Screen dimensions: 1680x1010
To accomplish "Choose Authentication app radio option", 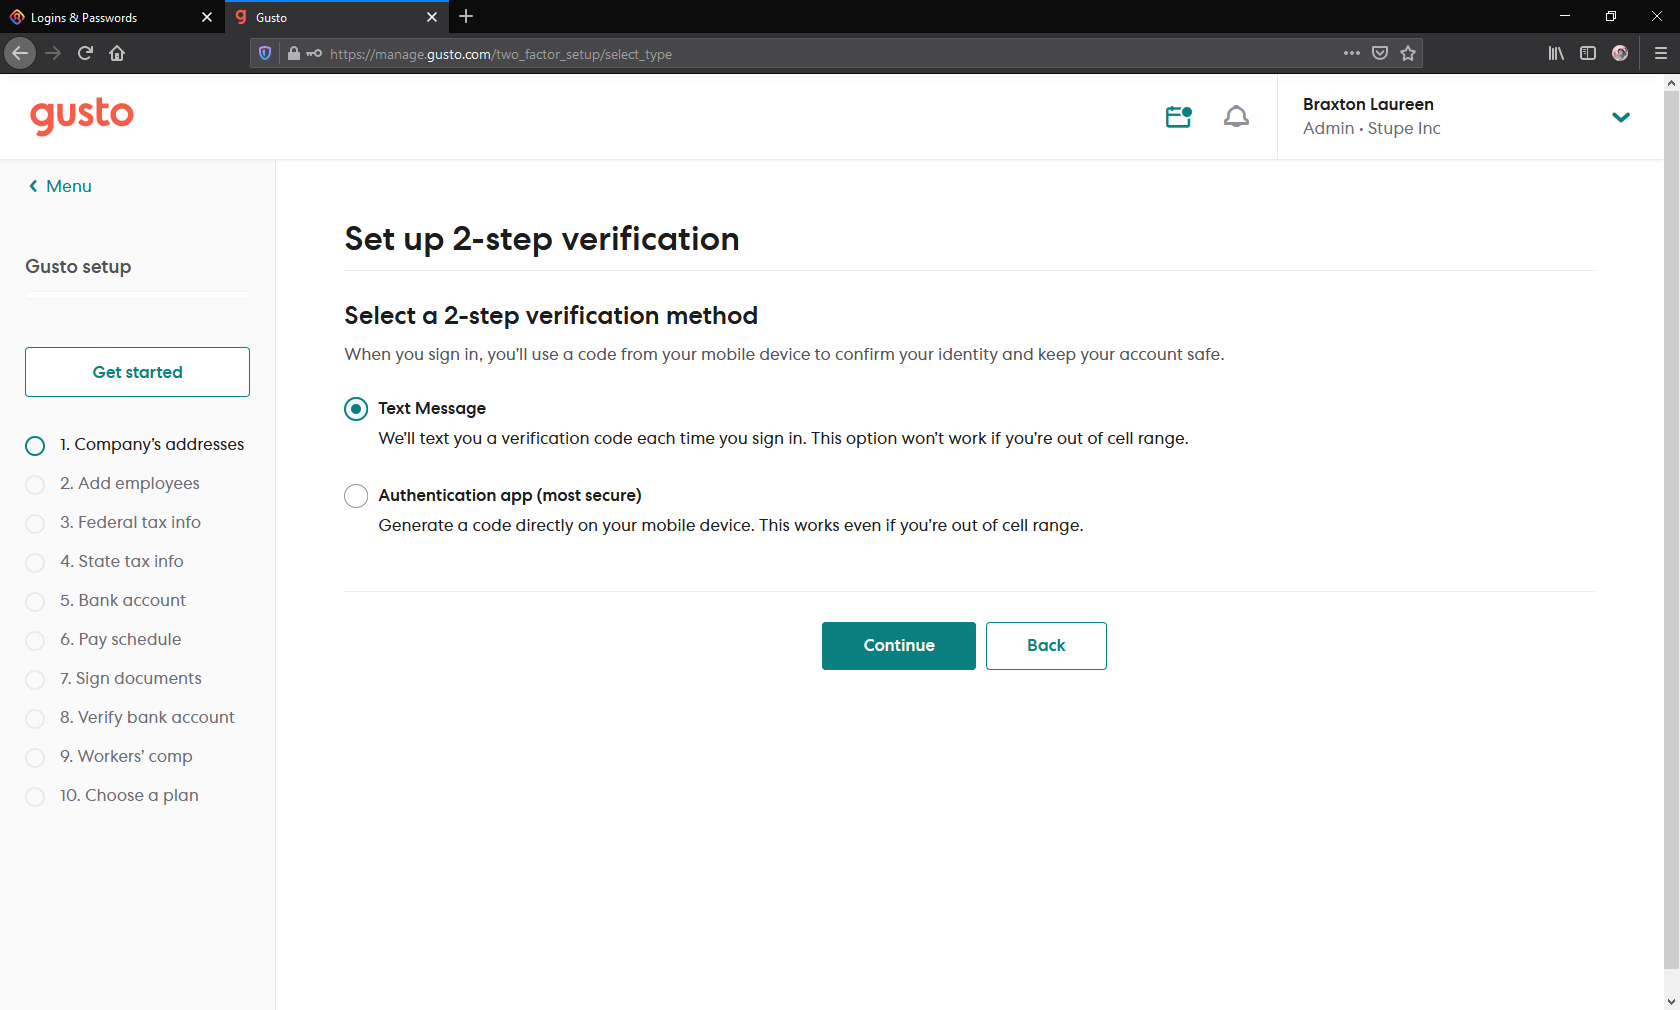I will click(x=356, y=496).
